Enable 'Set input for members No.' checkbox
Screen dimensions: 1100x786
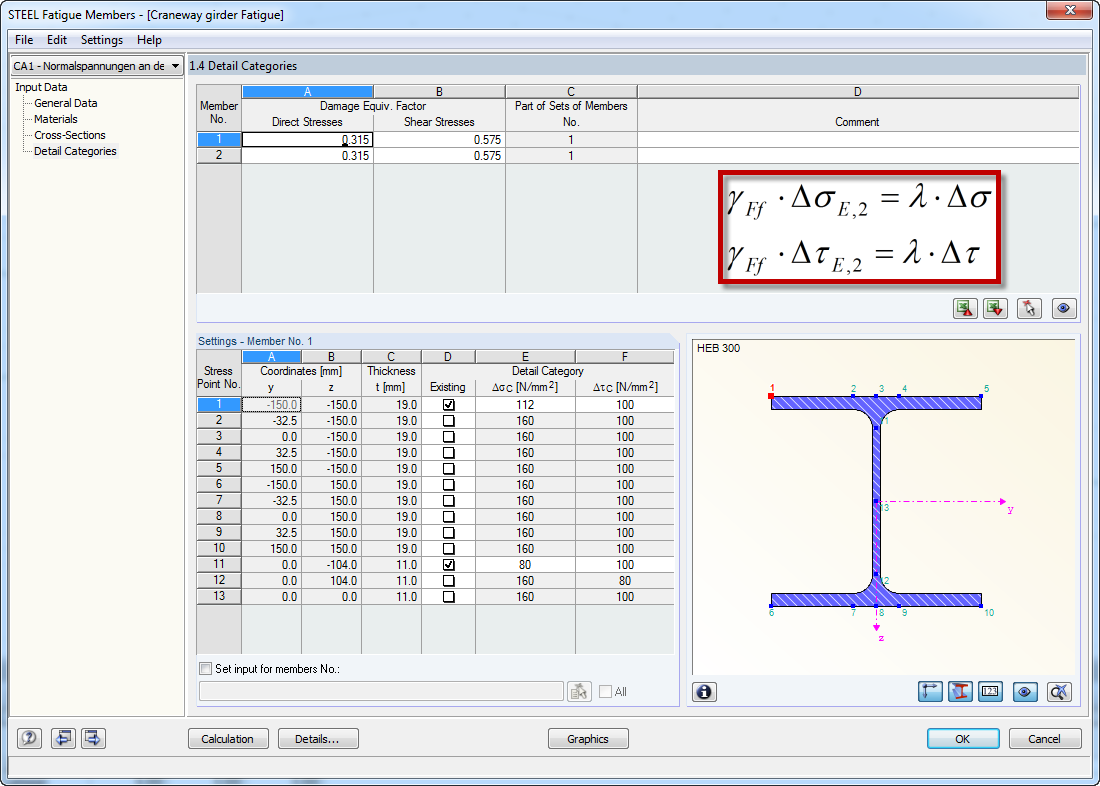click(206, 669)
